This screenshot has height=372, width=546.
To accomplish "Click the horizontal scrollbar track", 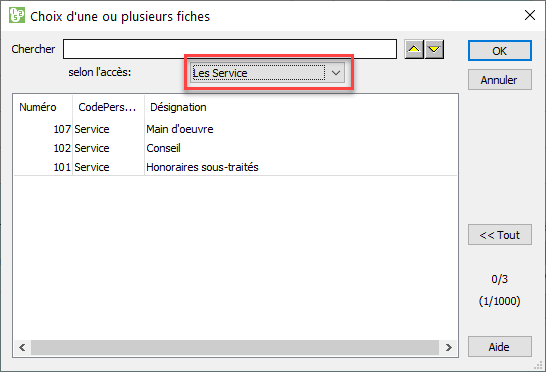I will (235, 347).
